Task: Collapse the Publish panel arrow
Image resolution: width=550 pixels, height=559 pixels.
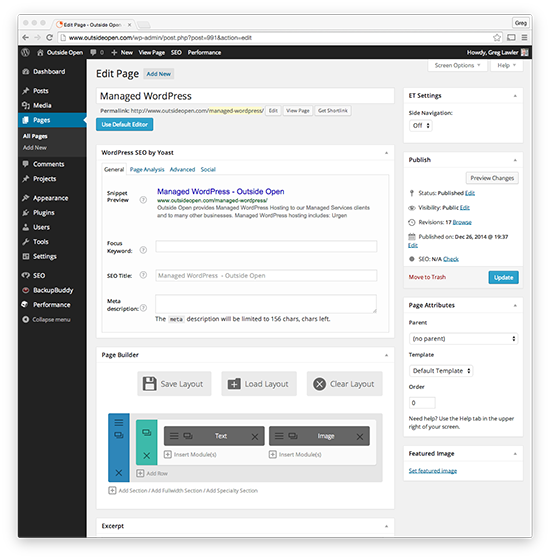Action: (x=515, y=160)
